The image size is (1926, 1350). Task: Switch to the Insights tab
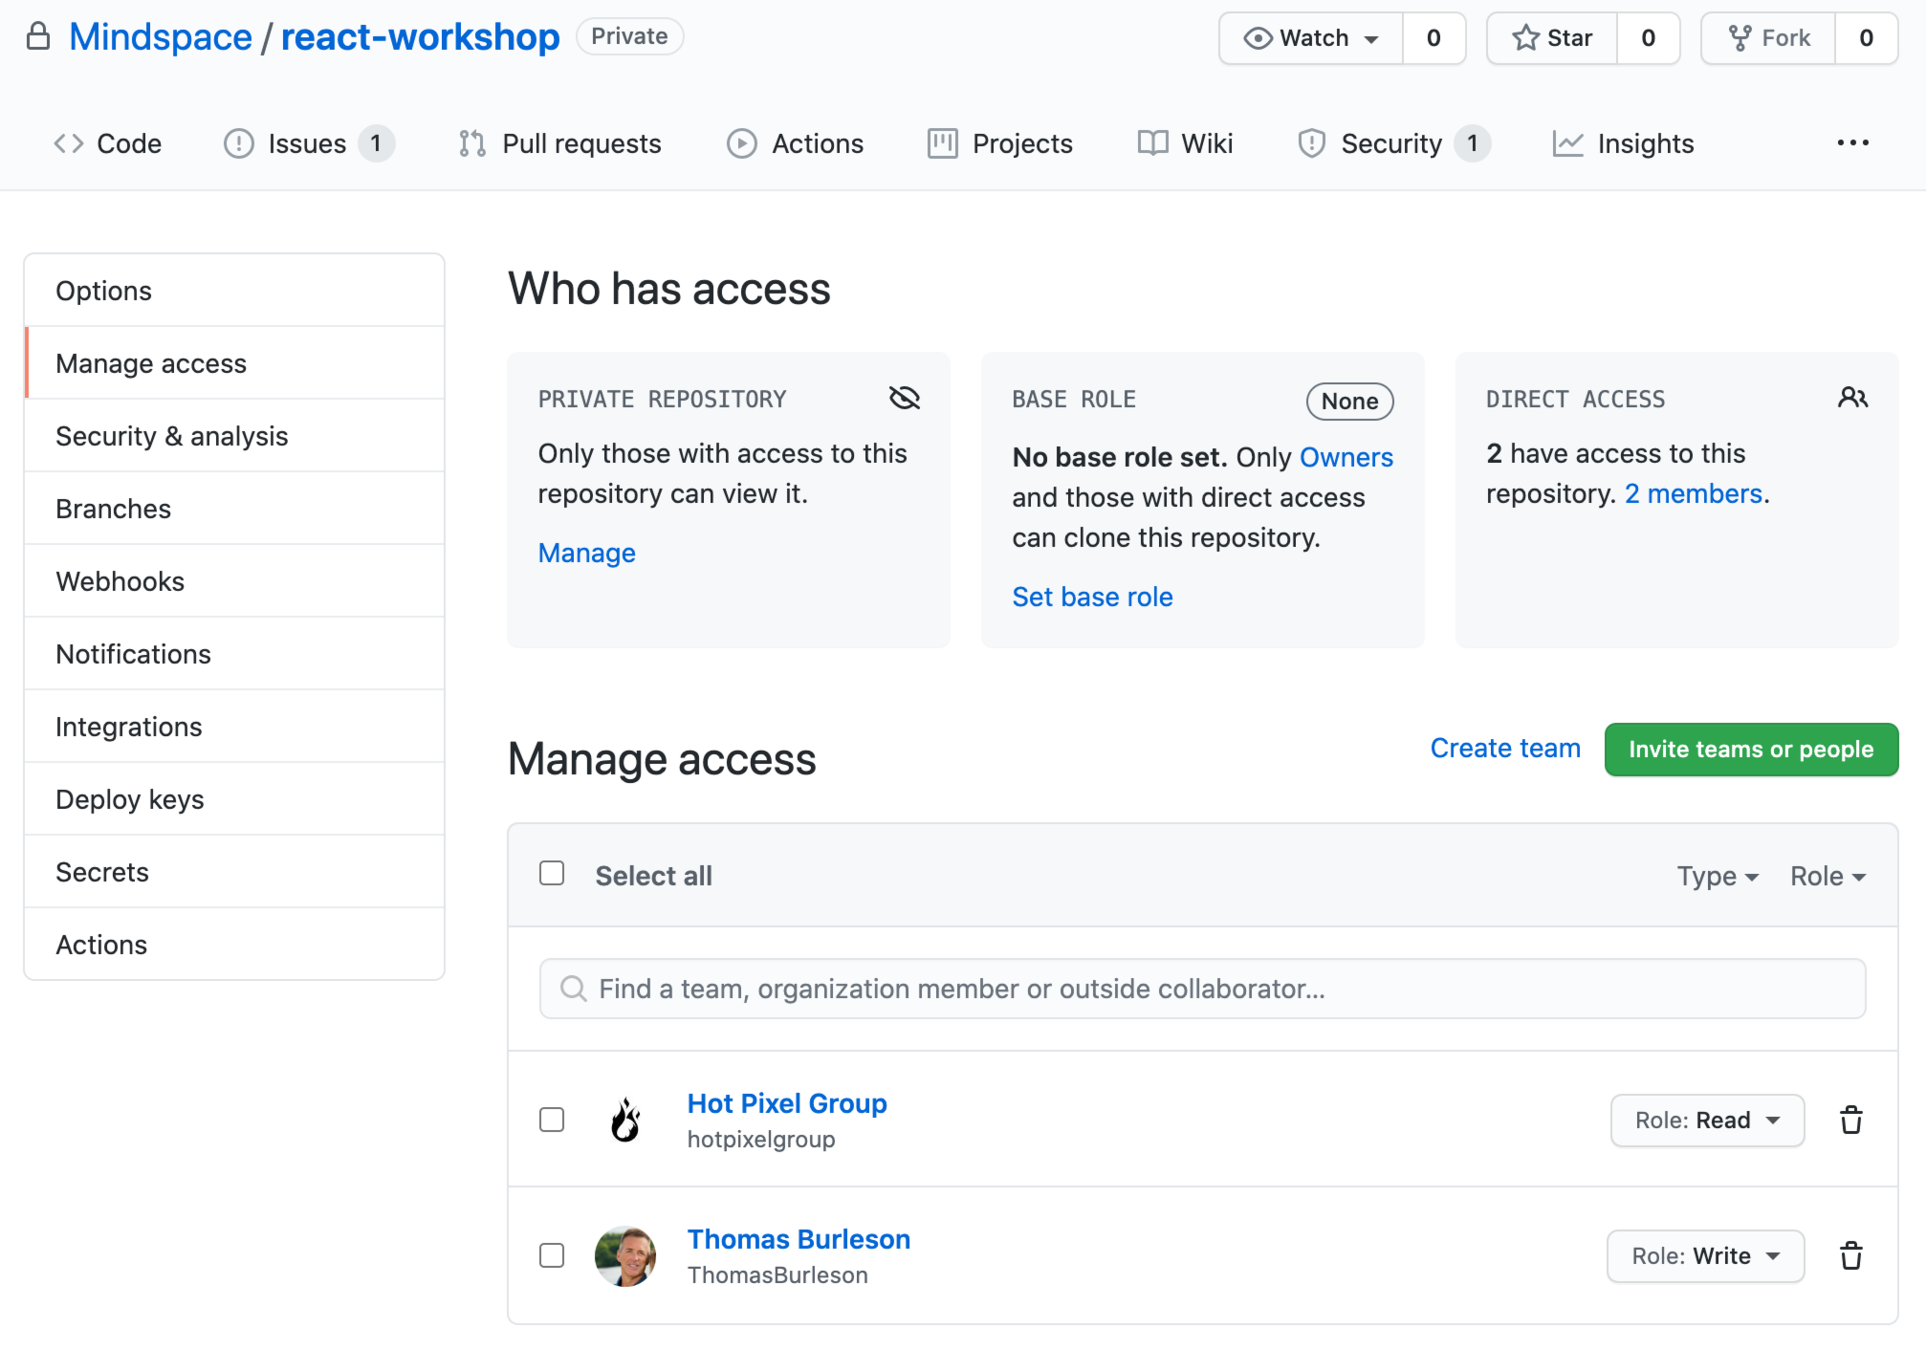pos(1624,144)
